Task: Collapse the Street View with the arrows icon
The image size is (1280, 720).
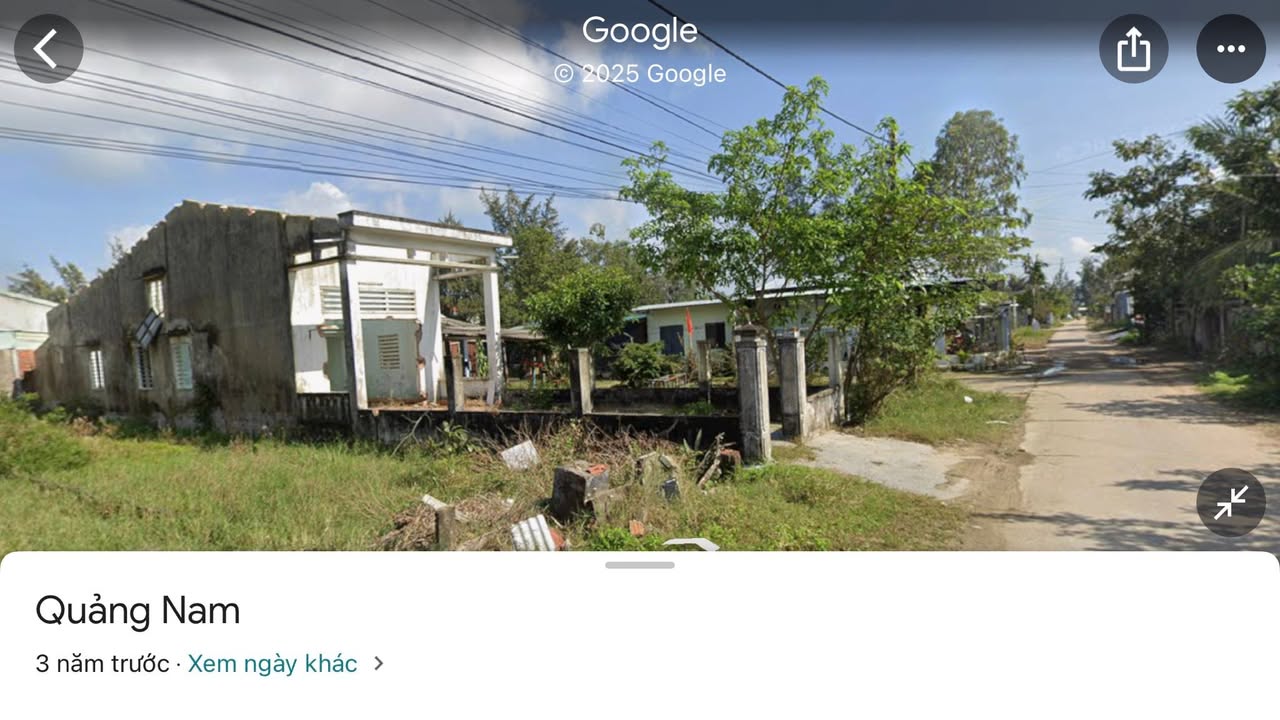Action: tap(1231, 502)
